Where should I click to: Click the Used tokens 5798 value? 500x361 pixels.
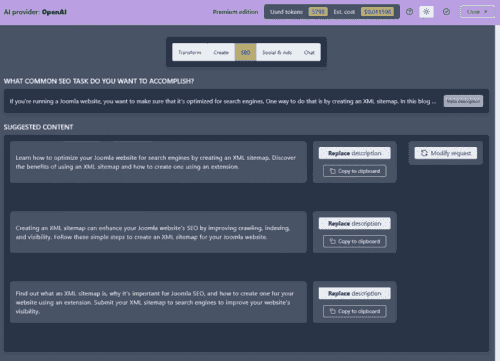pos(318,12)
